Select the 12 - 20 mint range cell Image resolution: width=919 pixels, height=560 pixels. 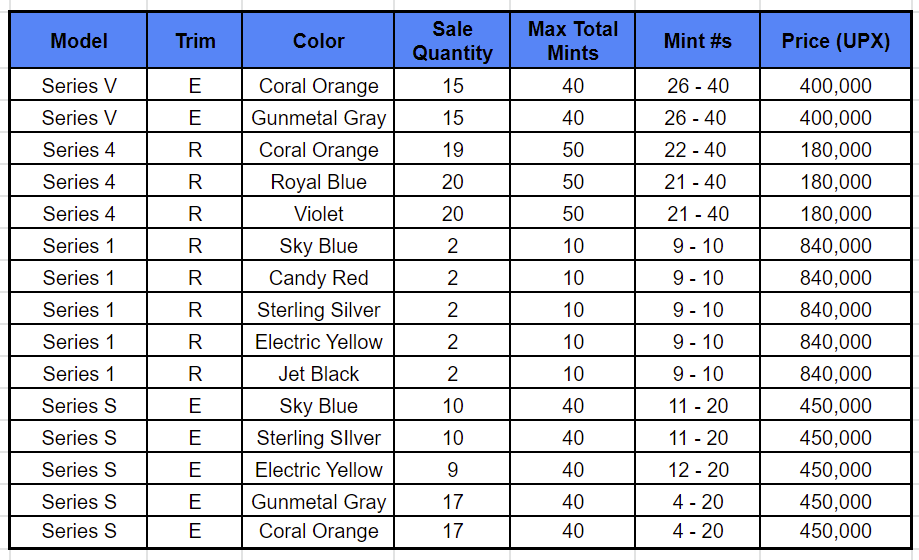[x=697, y=470]
